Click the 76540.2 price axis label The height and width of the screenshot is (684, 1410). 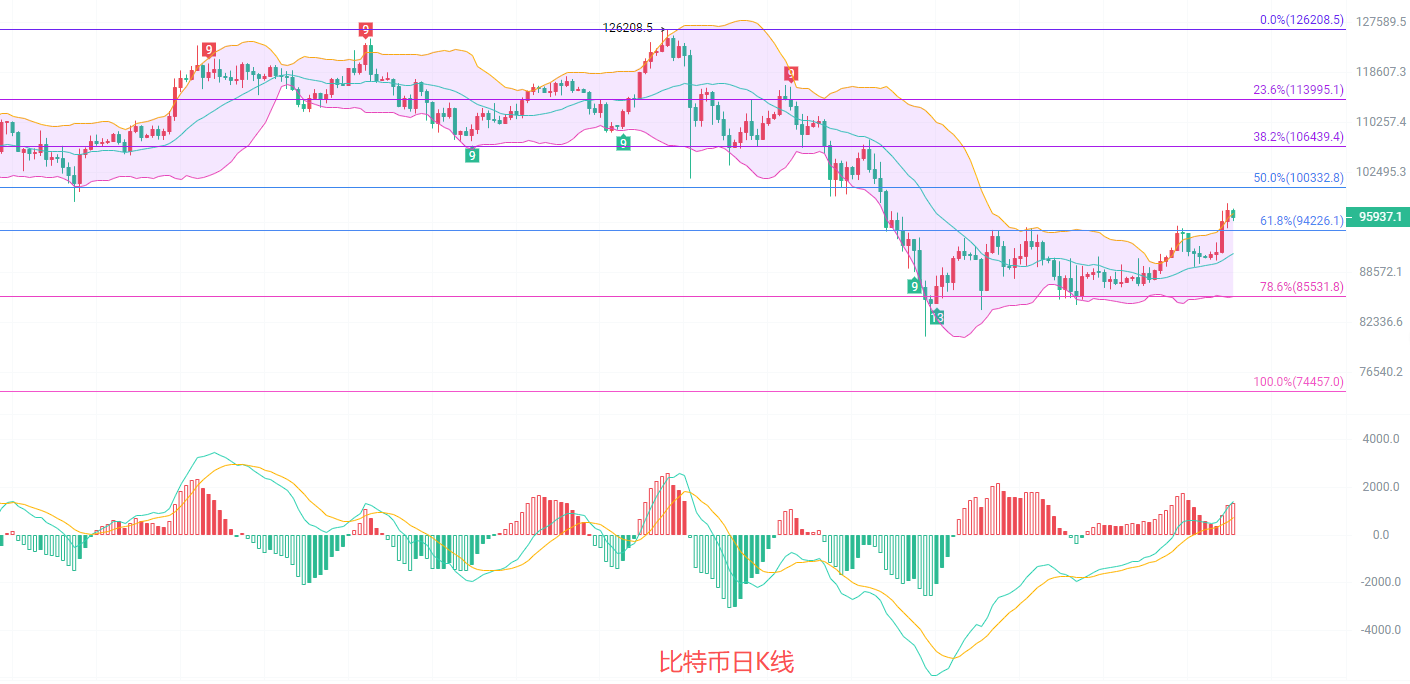(1379, 371)
